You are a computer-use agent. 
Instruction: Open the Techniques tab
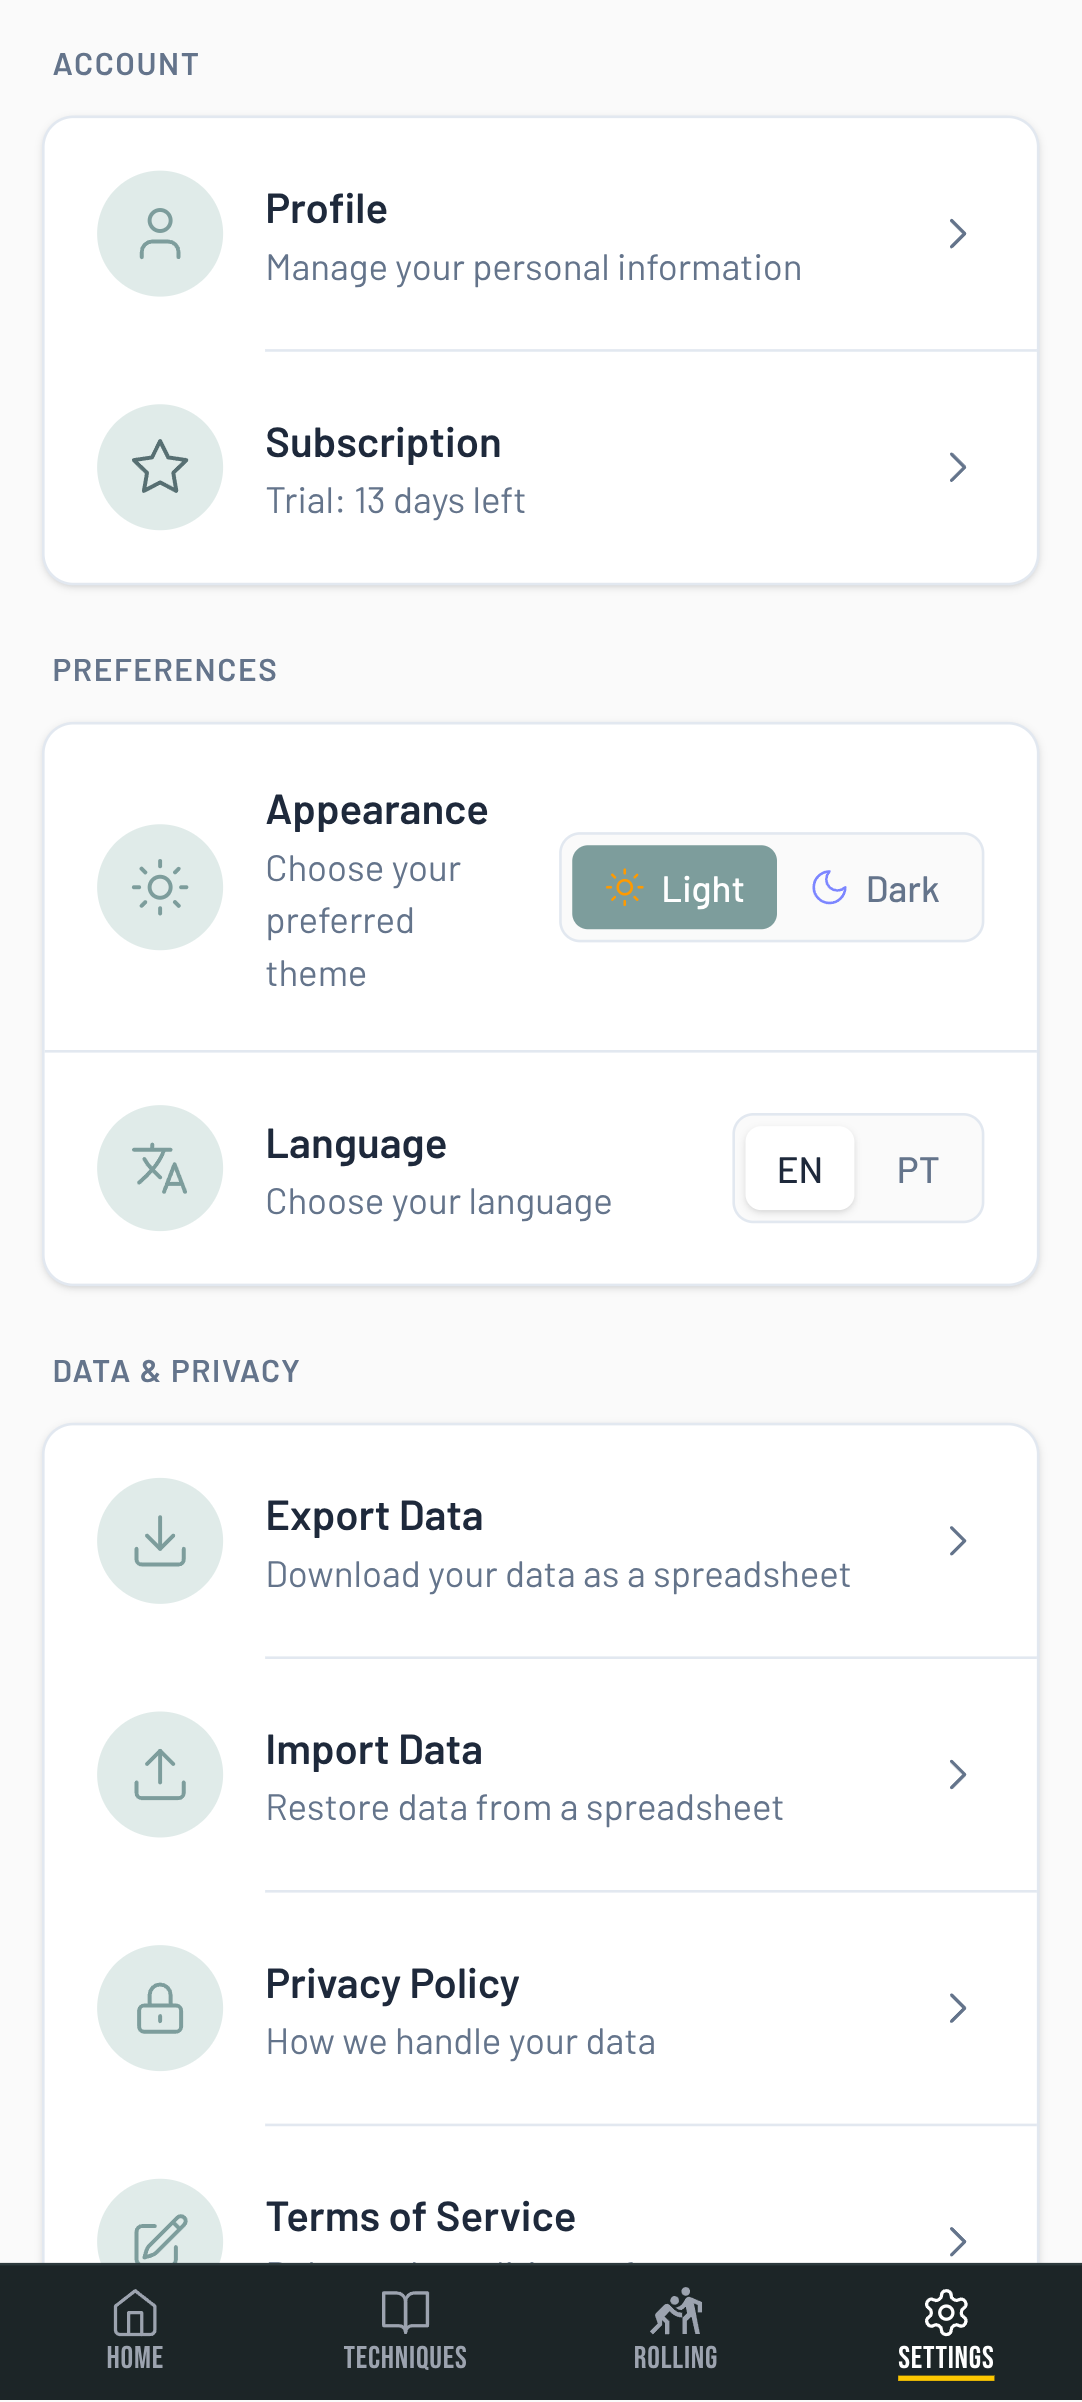tap(405, 2331)
